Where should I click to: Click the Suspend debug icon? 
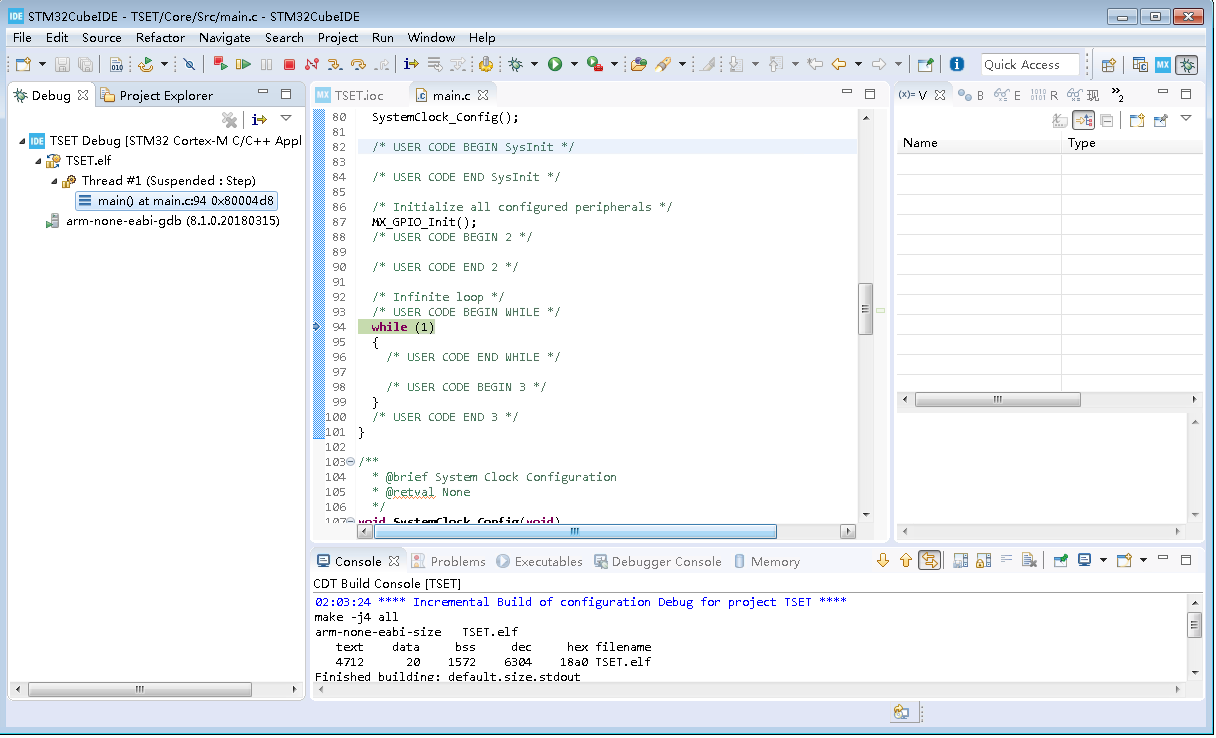point(266,64)
